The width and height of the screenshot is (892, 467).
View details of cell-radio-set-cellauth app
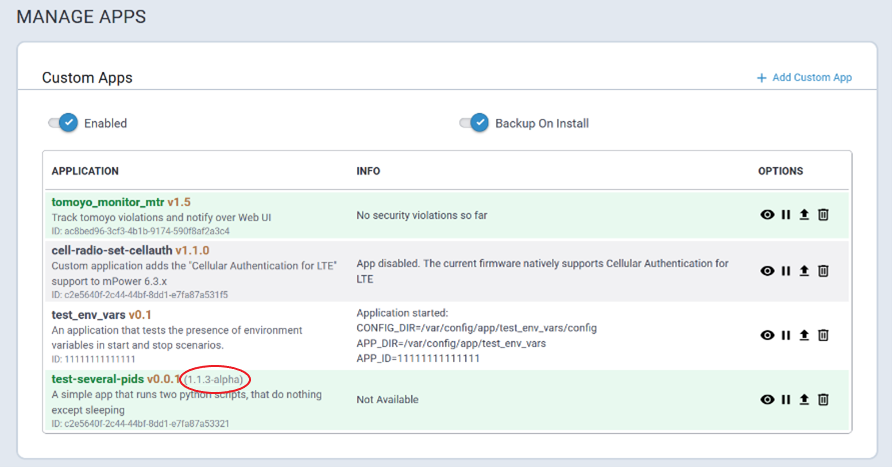pyautogui.click(x=767, y=271)
